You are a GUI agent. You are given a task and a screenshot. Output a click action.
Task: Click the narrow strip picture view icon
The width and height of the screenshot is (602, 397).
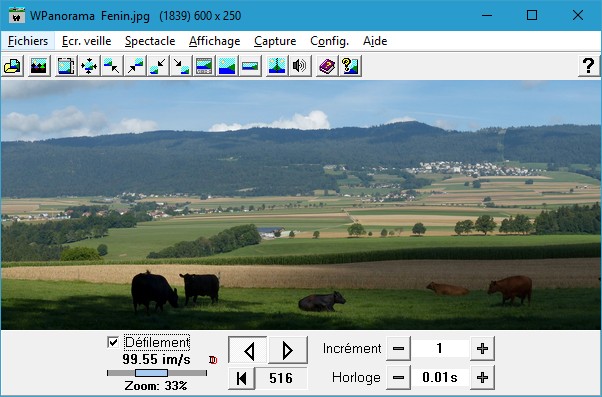(x=250, y=66)
